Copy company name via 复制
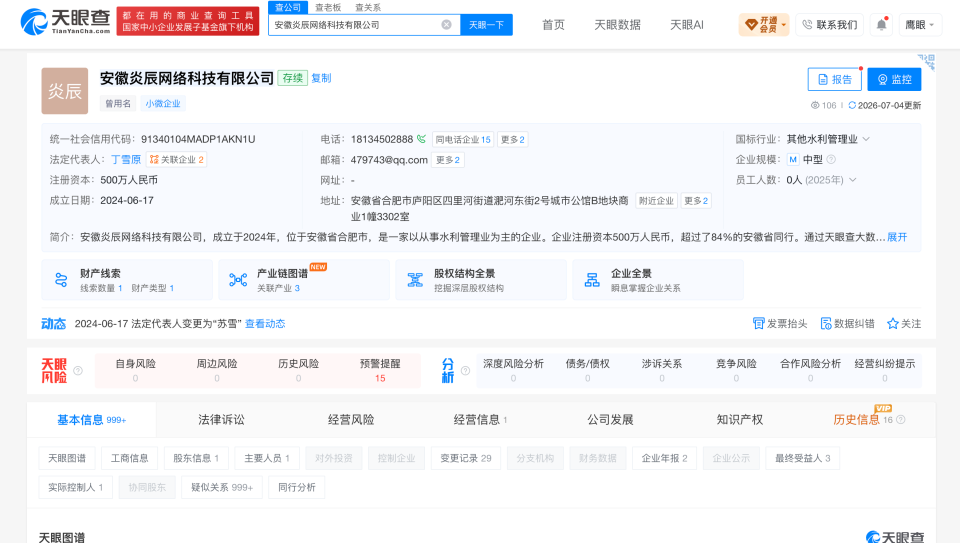This screenshot has height=543, width=960. 321,78
